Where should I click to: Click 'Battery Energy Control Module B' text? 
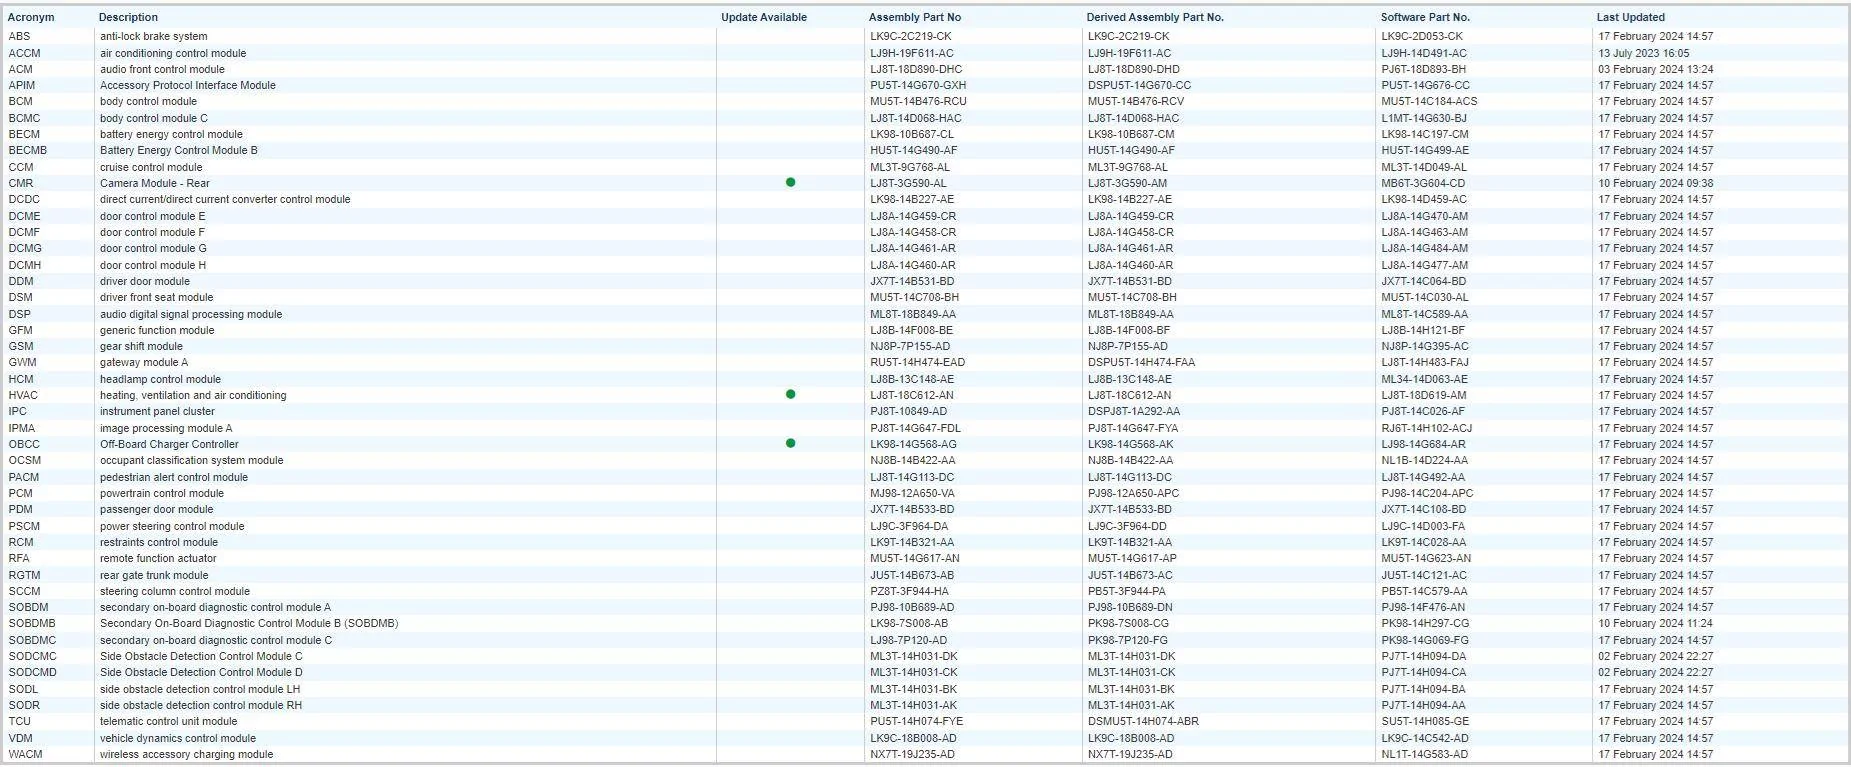click(179, 151)
